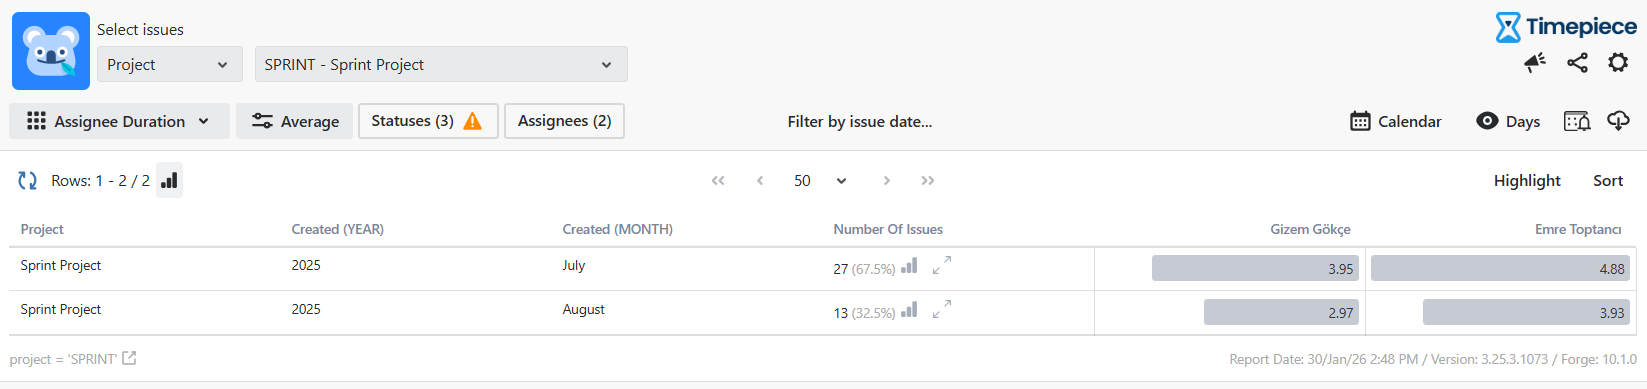The height and width of the screenshot is (389, 1647).
Task: Open the page size 50 dropdown
Action: (820, 181)
